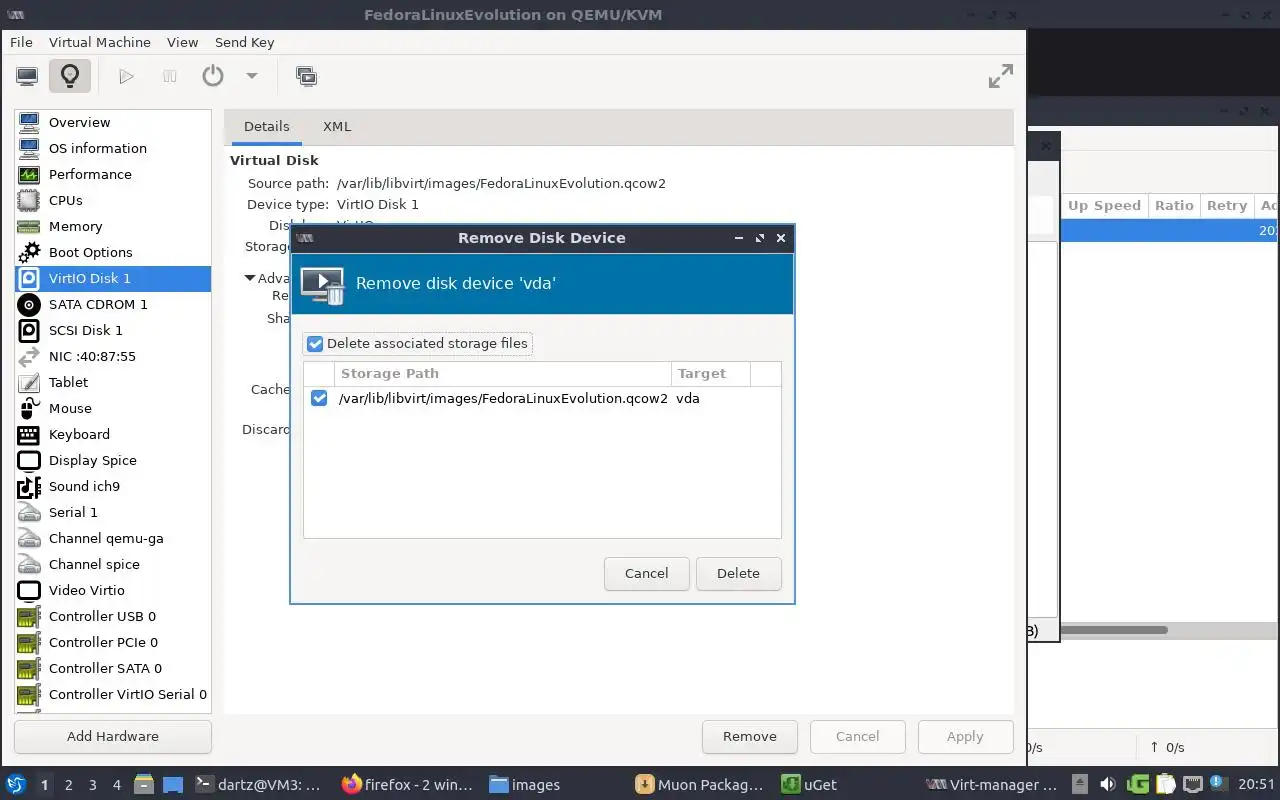The height and width of the screenshot is (800, 1280).
Task: Click the power Shut Down icon
Action: [x=213, y=76]
